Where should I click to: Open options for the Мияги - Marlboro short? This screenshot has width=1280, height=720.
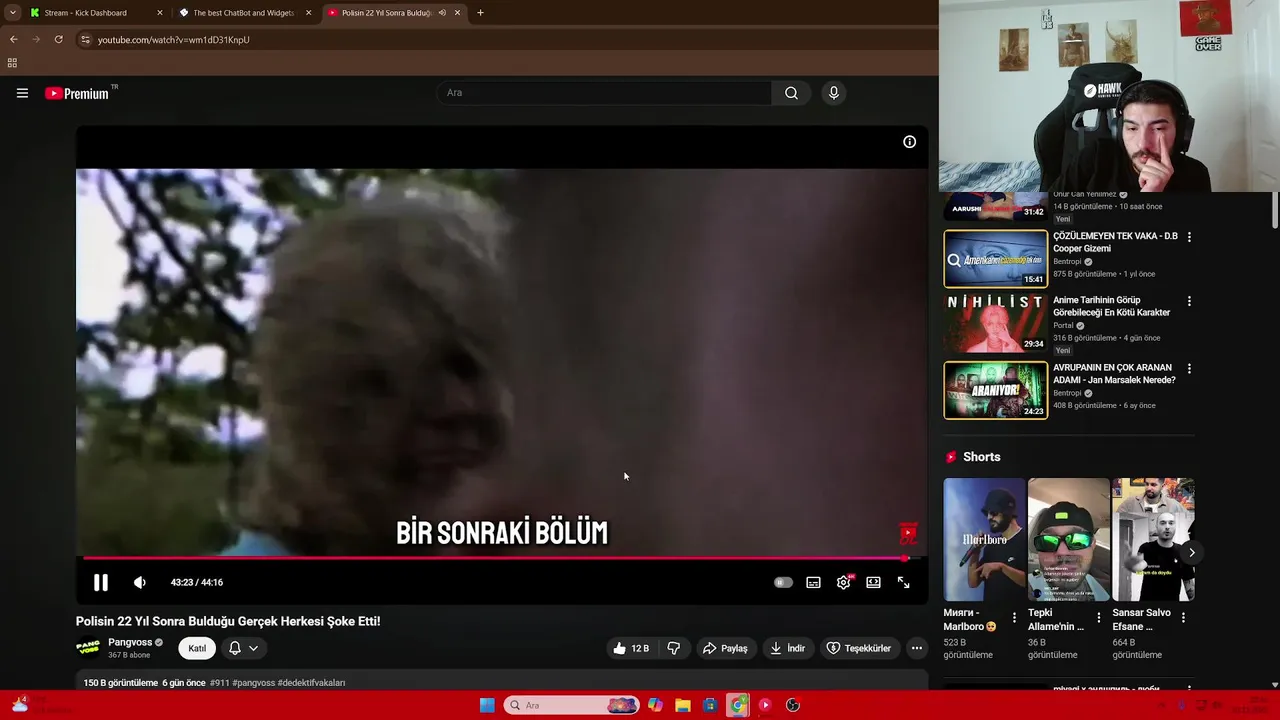1014,618
